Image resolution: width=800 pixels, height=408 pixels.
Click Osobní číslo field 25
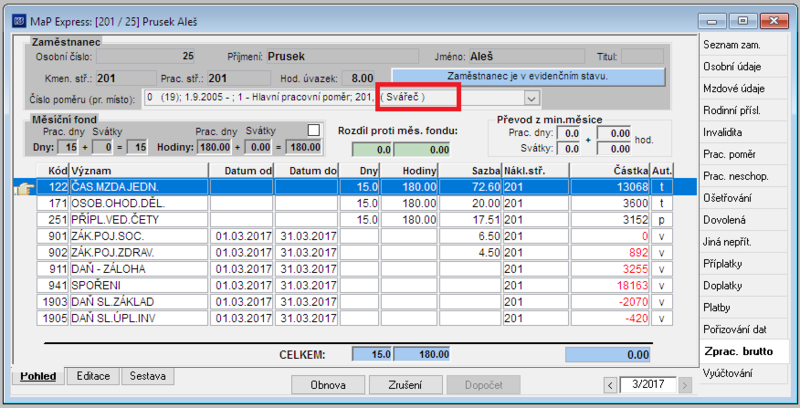pyautogui.click(x=146, y=56)
